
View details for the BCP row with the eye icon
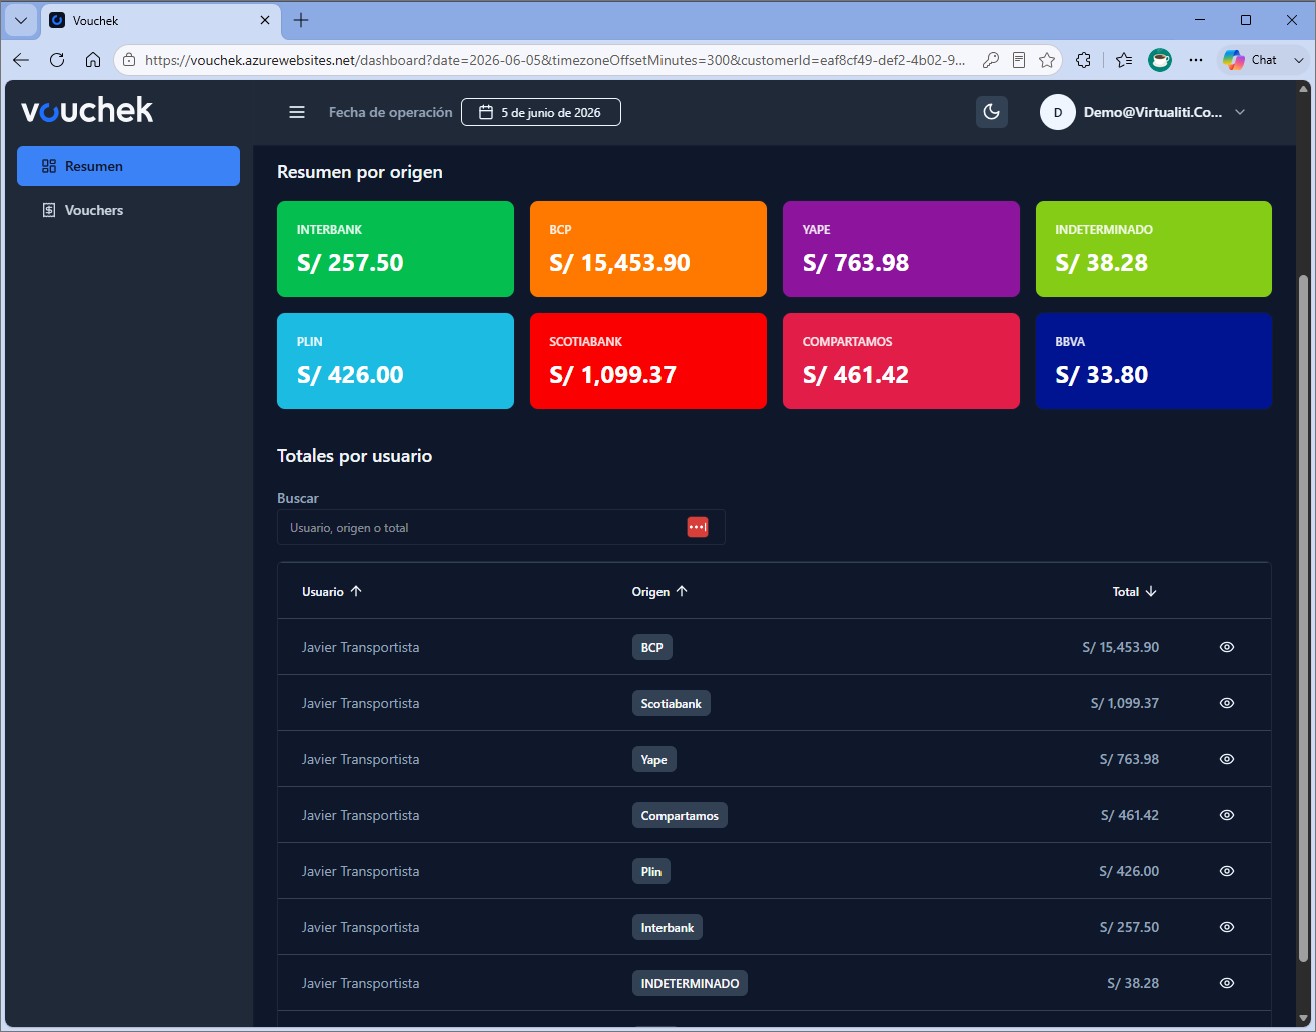coord(1227,647)
